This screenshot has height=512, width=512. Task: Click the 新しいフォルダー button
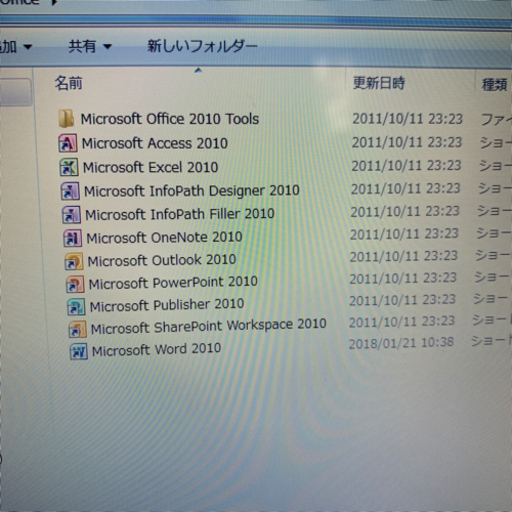coord(202,46)
